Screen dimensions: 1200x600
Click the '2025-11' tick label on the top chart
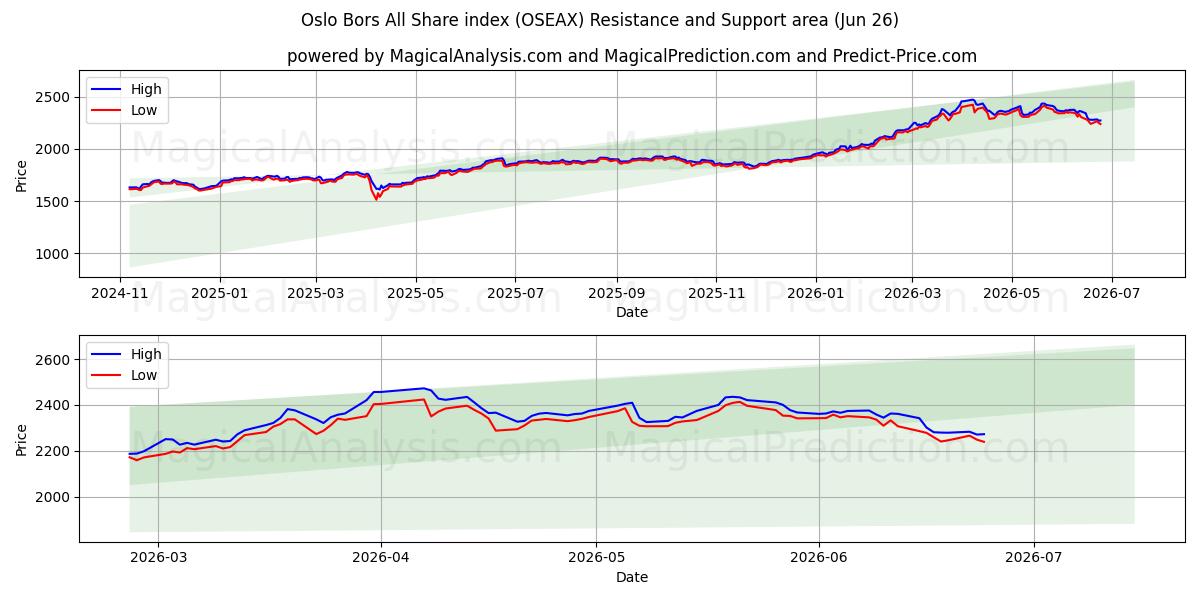pyautogui.click(x=715, y=292)
